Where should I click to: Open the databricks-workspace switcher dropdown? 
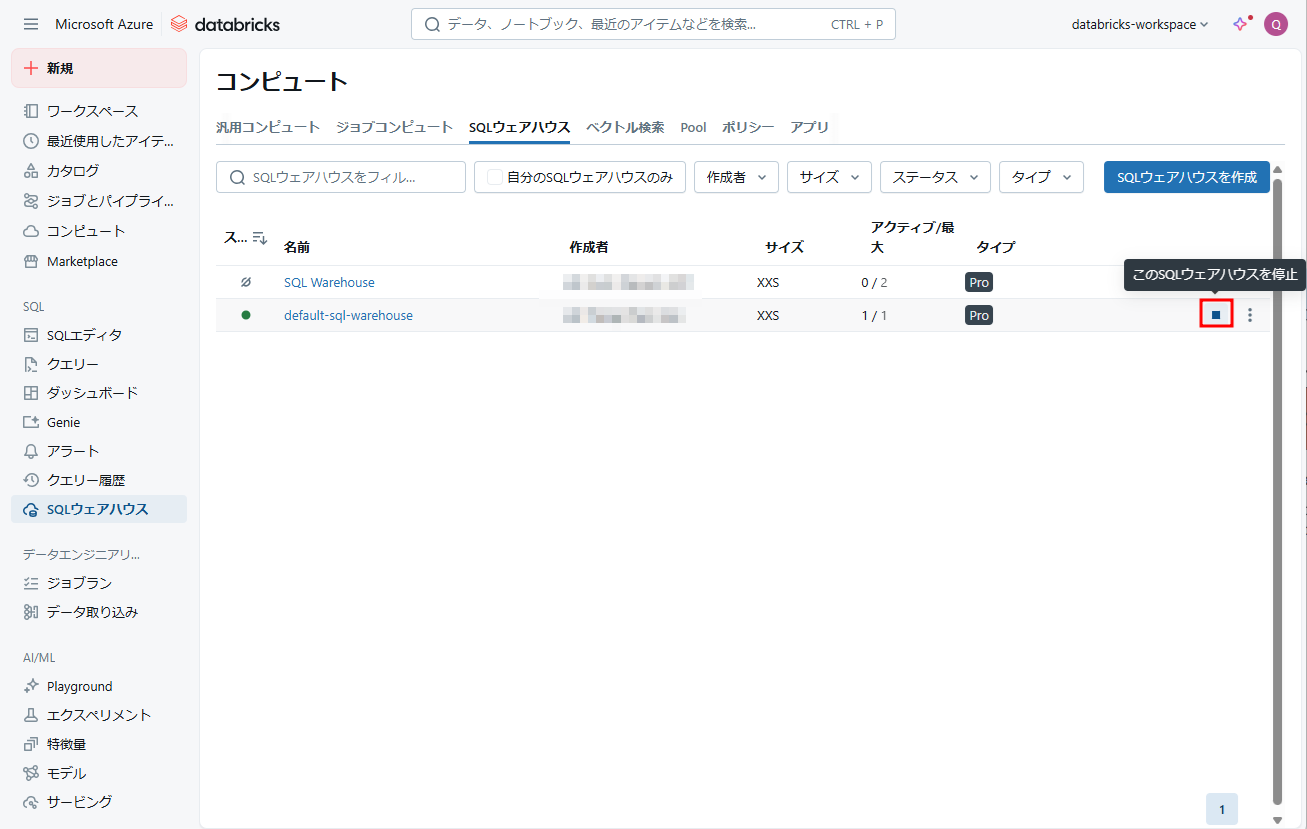click(1139, 24)
